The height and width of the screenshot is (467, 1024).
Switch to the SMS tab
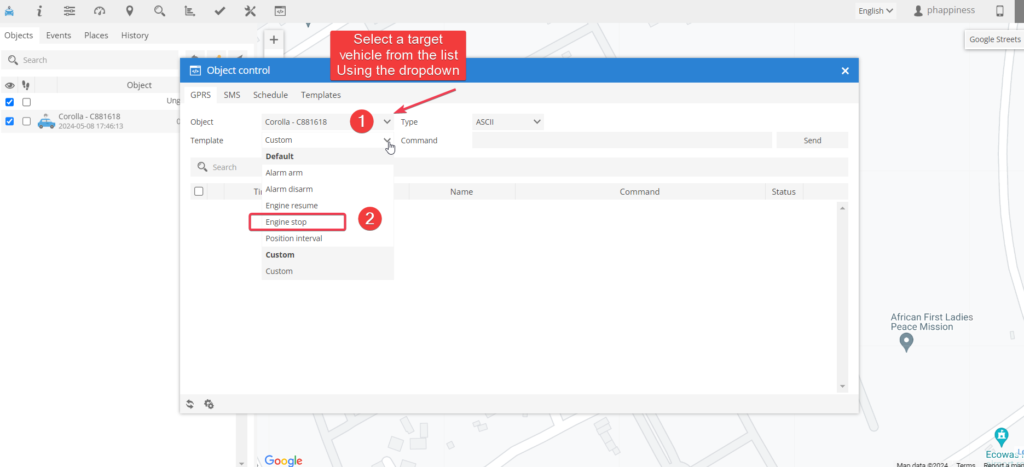(231, 95)
